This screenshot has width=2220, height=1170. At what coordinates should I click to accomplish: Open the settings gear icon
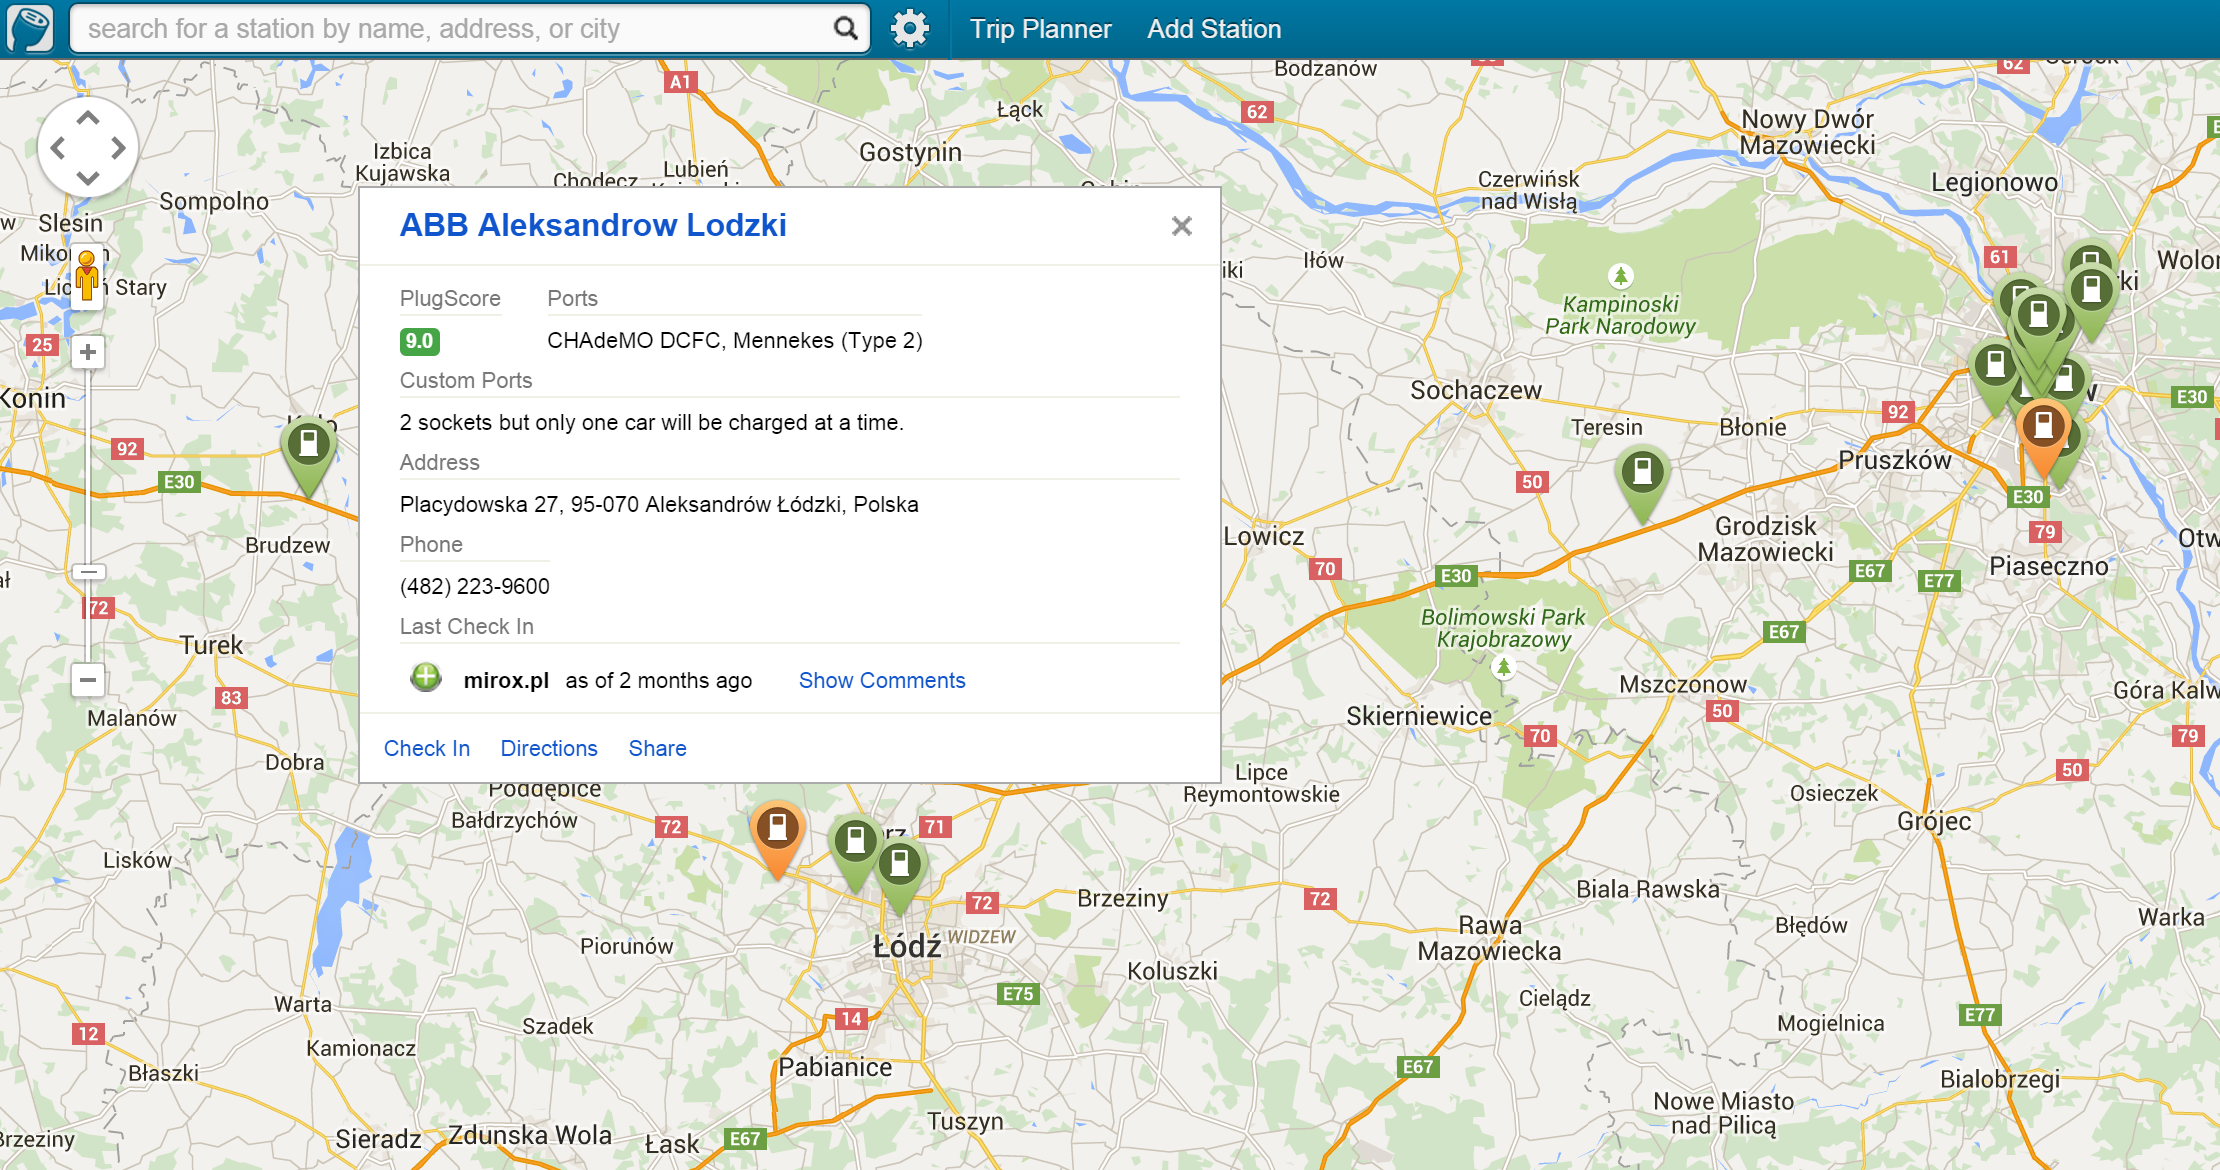click(909, 29)
